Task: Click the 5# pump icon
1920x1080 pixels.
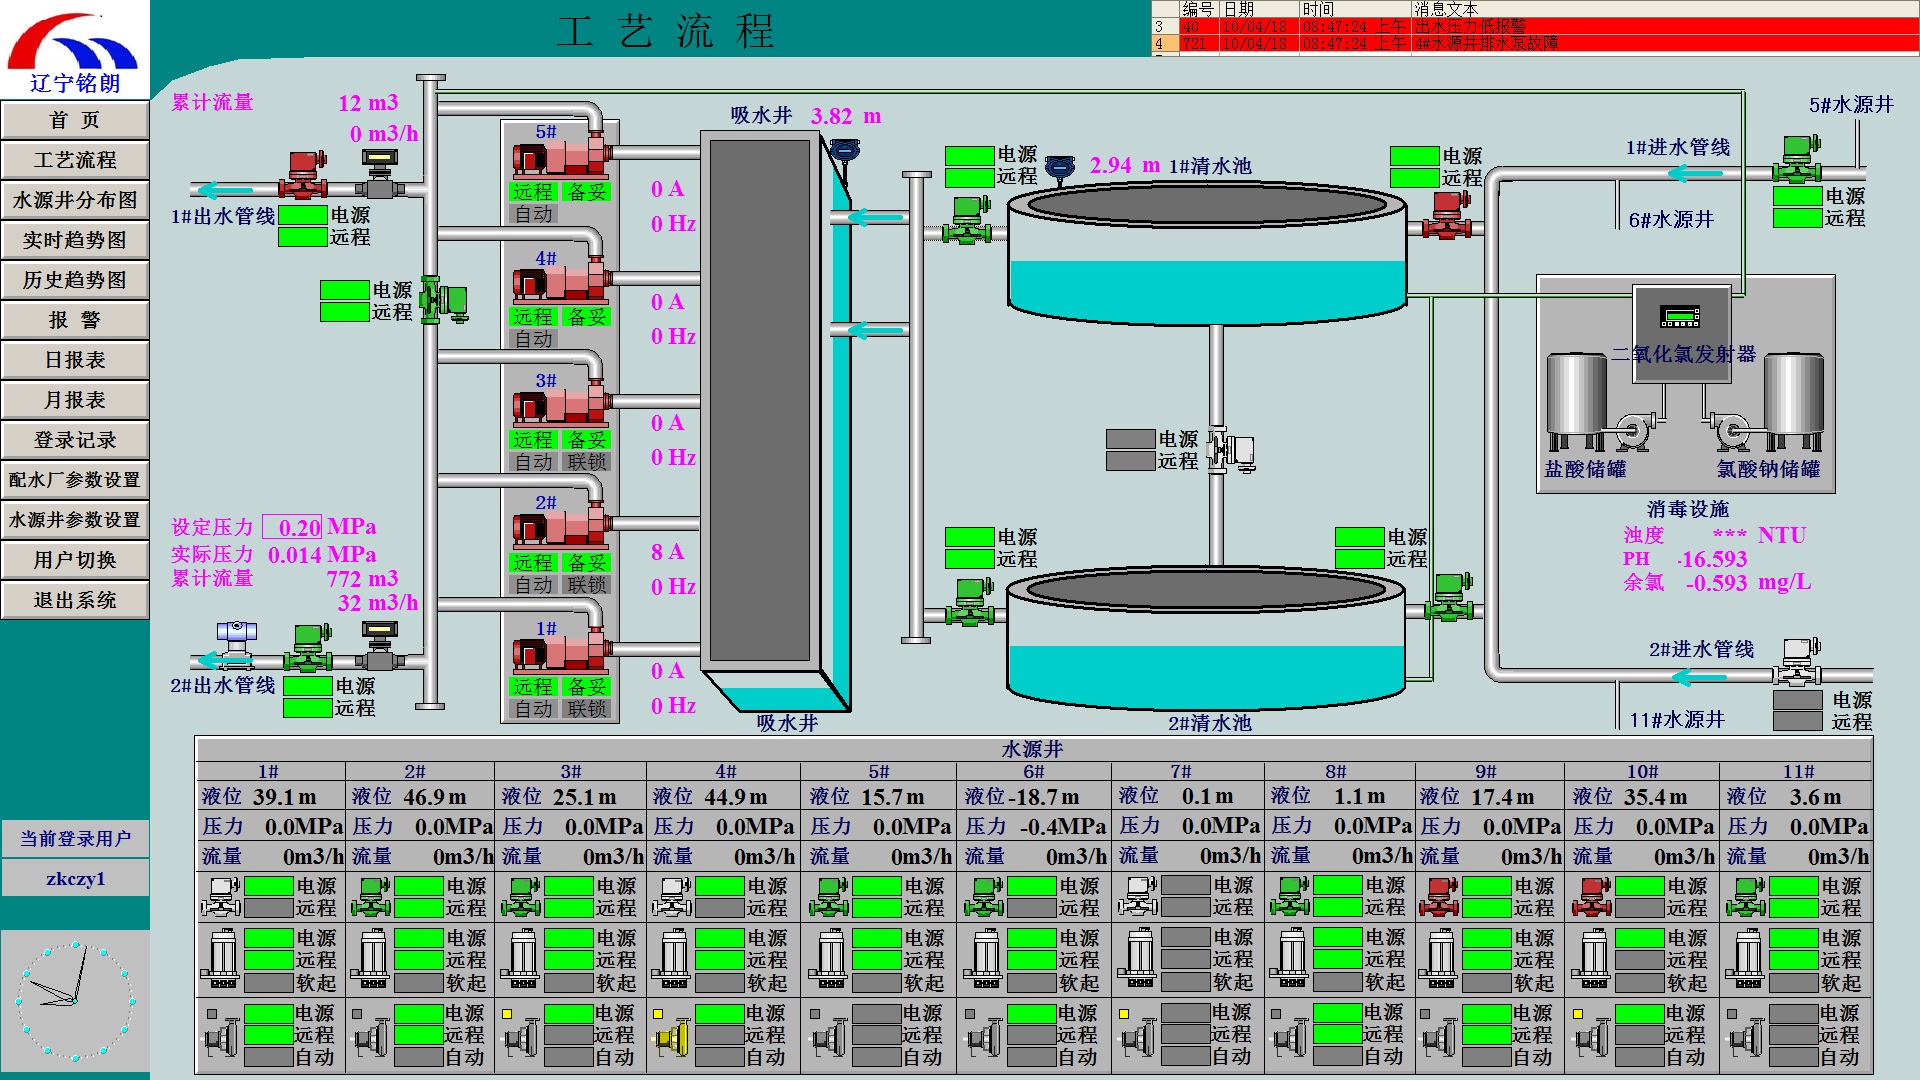Action: [x=560, y=158]
